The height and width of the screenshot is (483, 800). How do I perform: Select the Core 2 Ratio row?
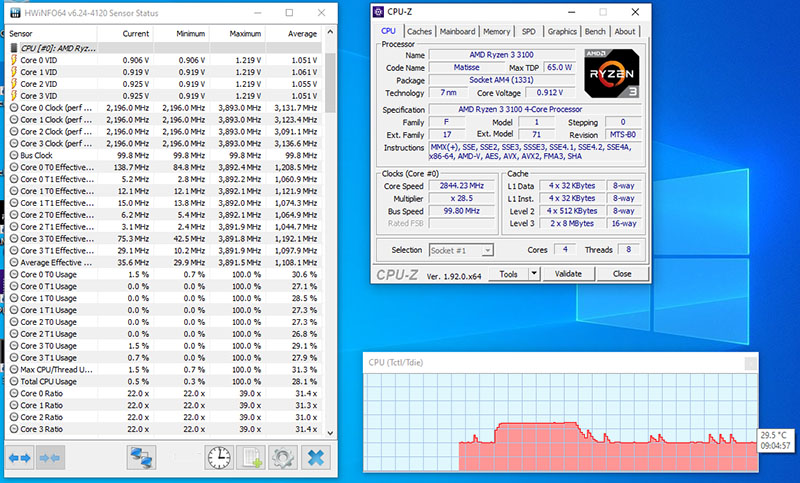[x=164, y=417]
